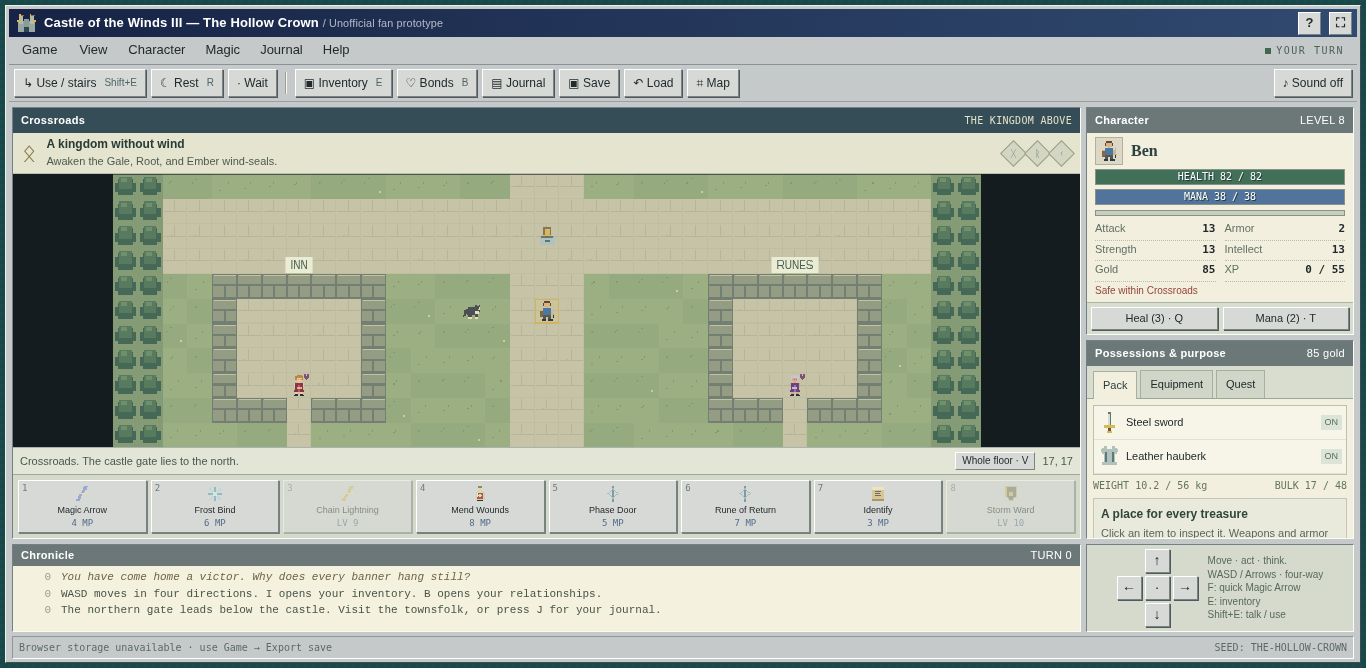The image size is (1366, 668).
Task: Cast the Magic Arrow spell
Action: [82, 506]
